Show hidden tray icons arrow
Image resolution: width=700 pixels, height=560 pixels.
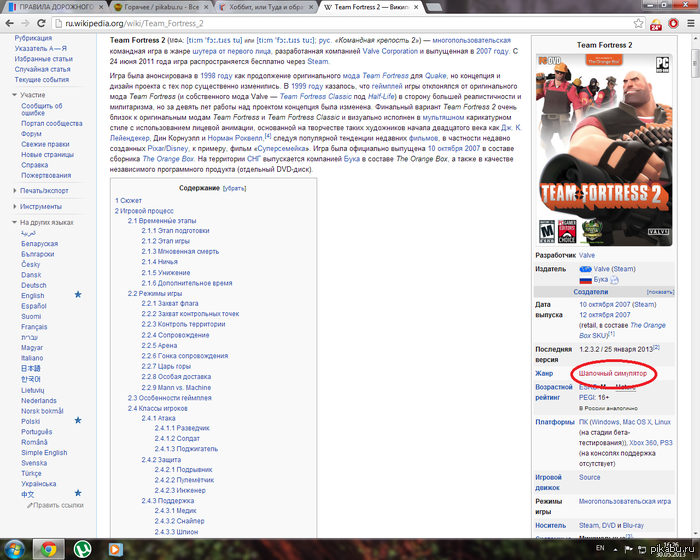pyautogui.click(x=616, y=549)
